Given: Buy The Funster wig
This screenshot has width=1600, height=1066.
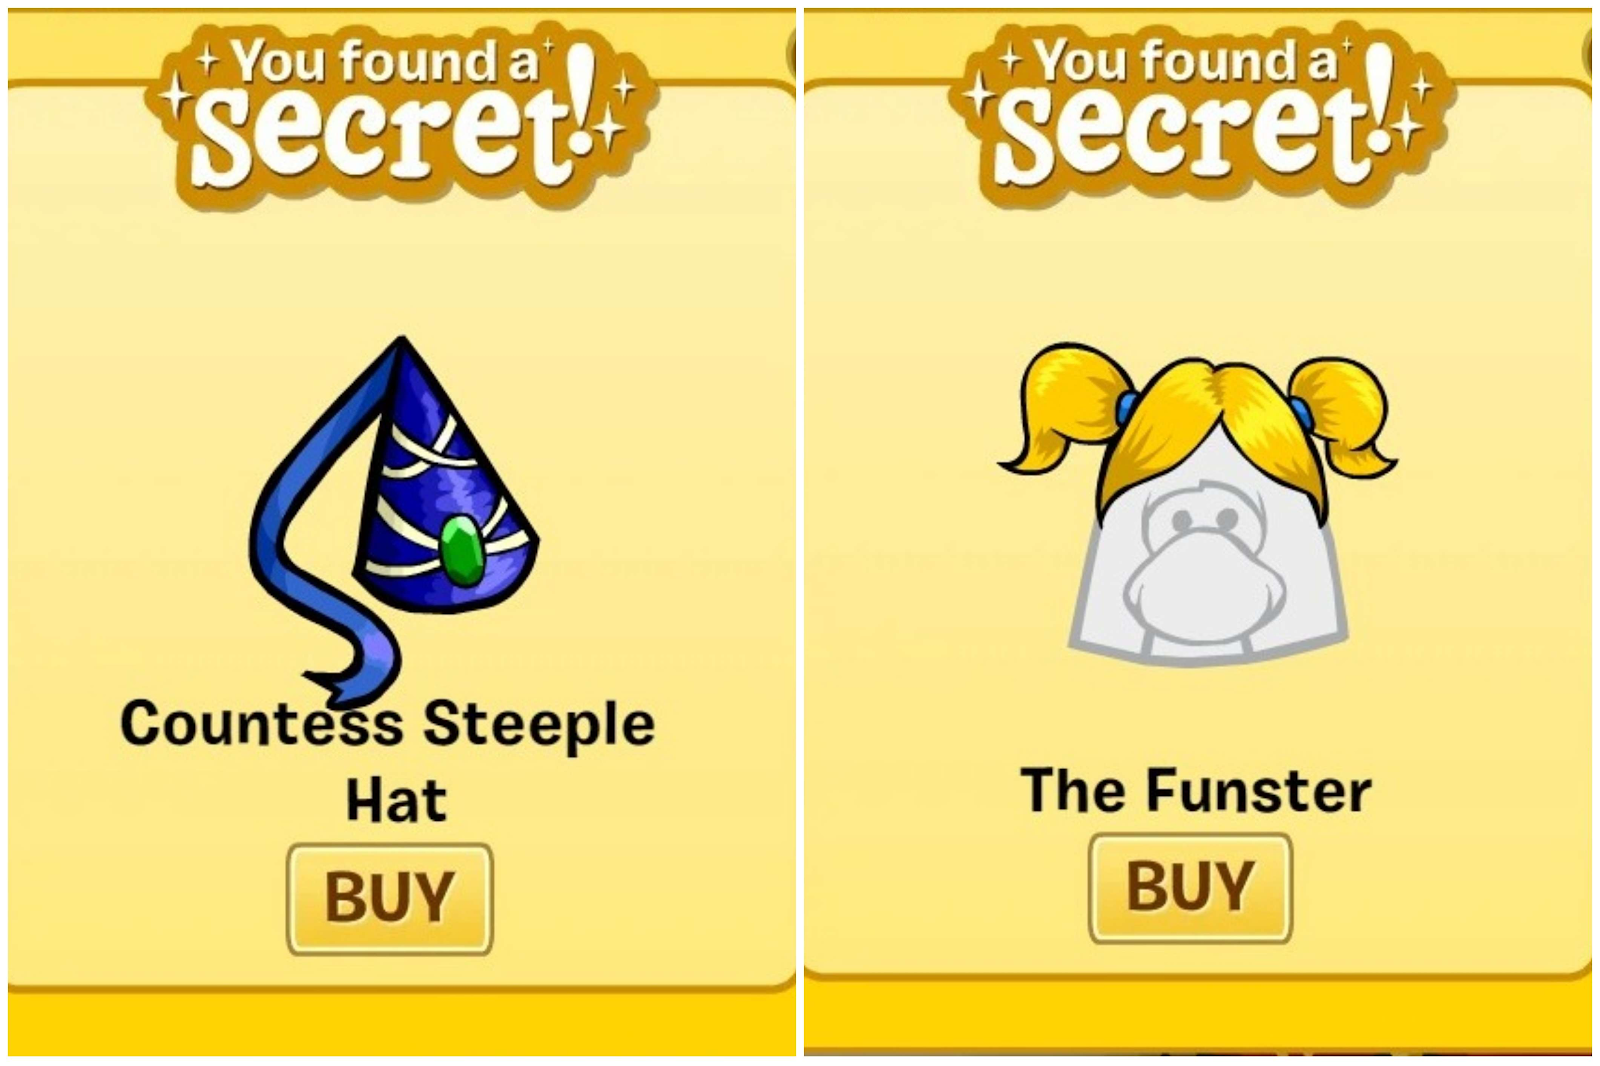Looking at the screenshot, I should pos(1191,888).
